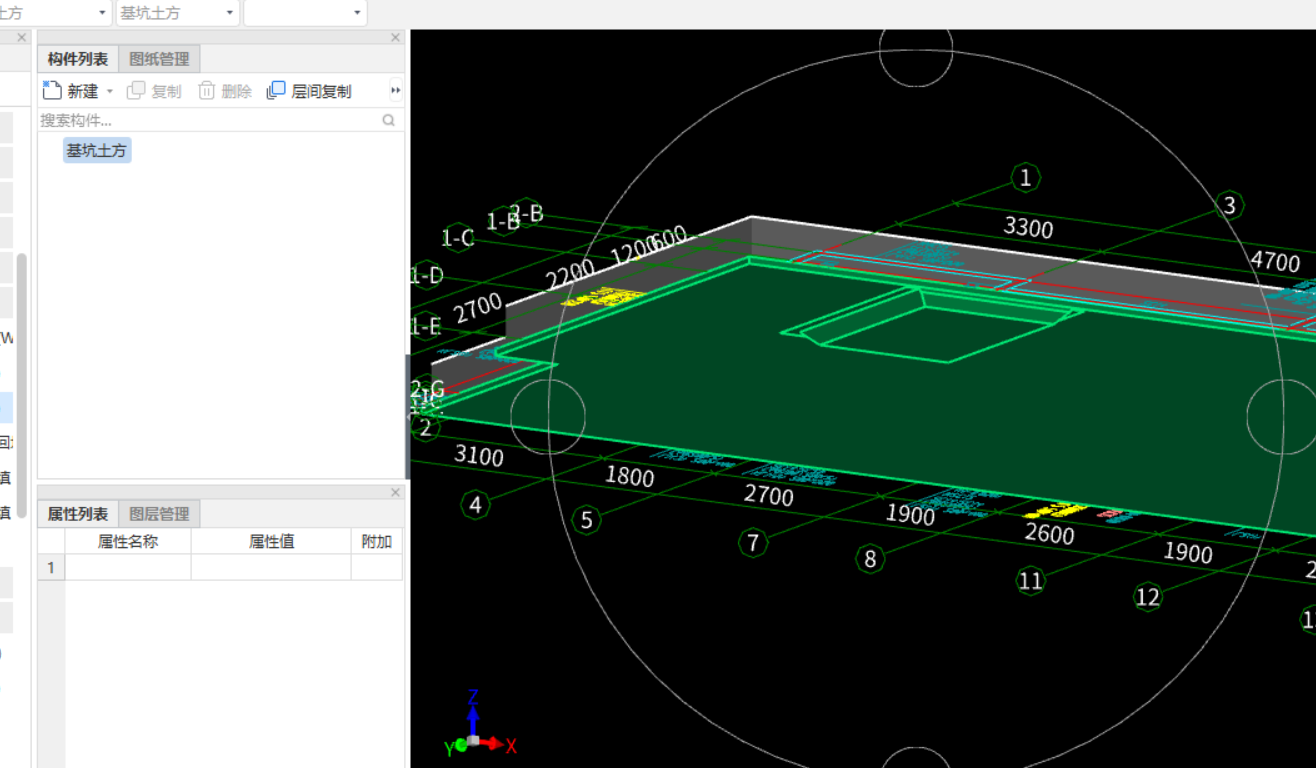The height and width of the screenshot is (768, 1316).
Task: Click the top handle of the orbit ring
Action: (916, 48)
